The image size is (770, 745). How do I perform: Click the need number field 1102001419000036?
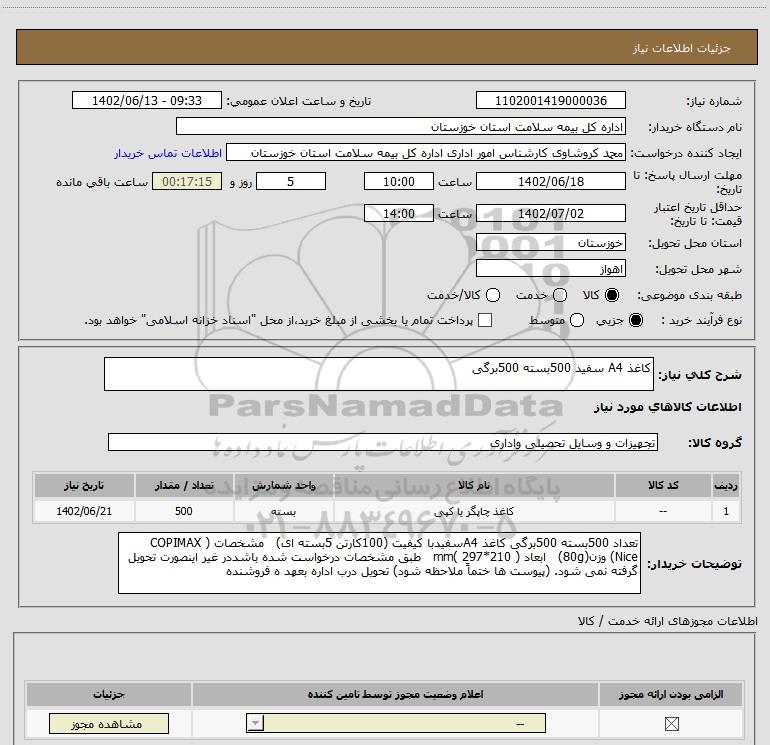(550, 100)
